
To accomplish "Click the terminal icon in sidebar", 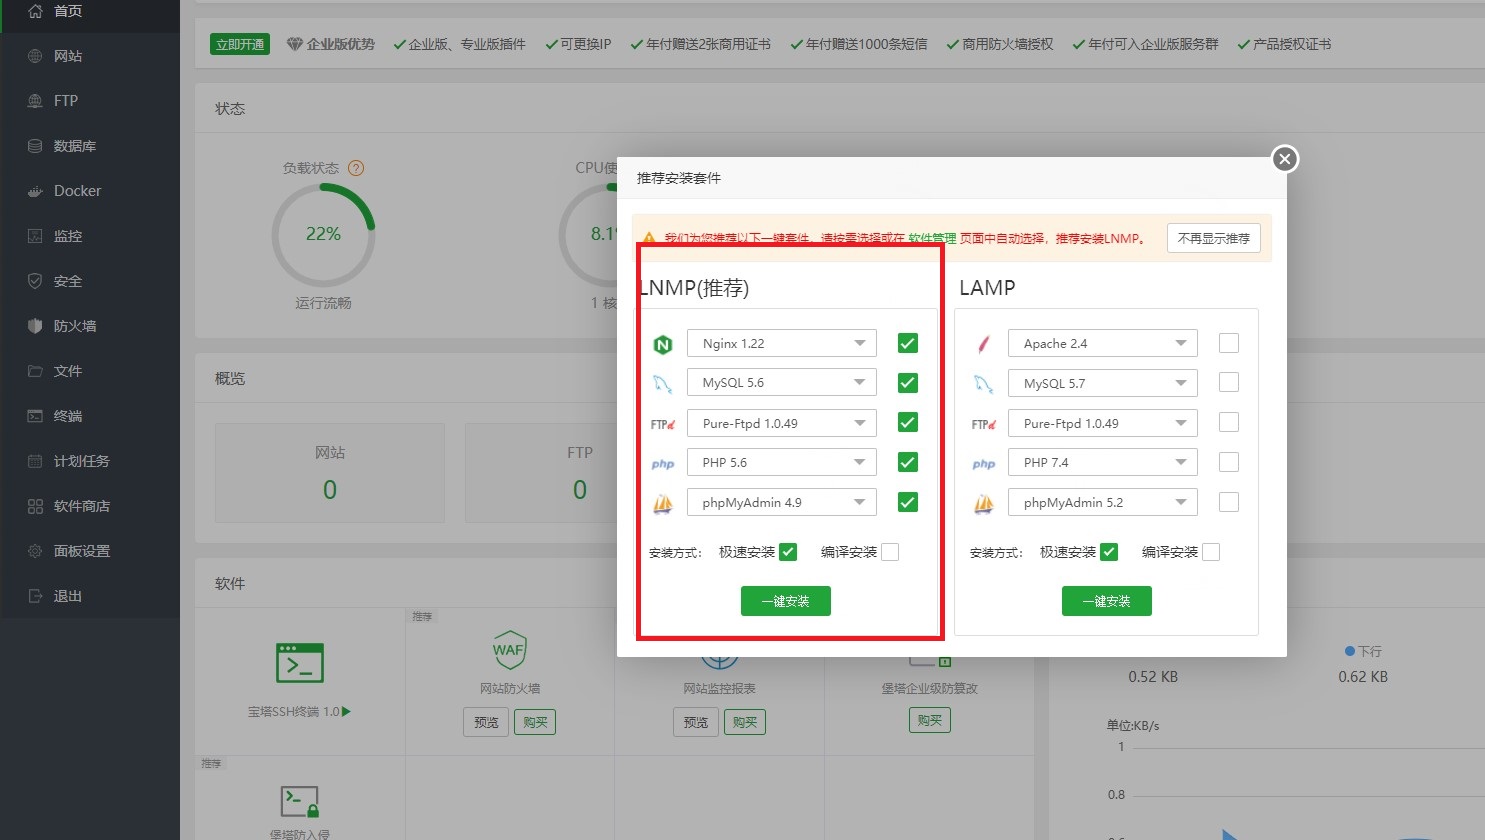I will pos(35,416).
